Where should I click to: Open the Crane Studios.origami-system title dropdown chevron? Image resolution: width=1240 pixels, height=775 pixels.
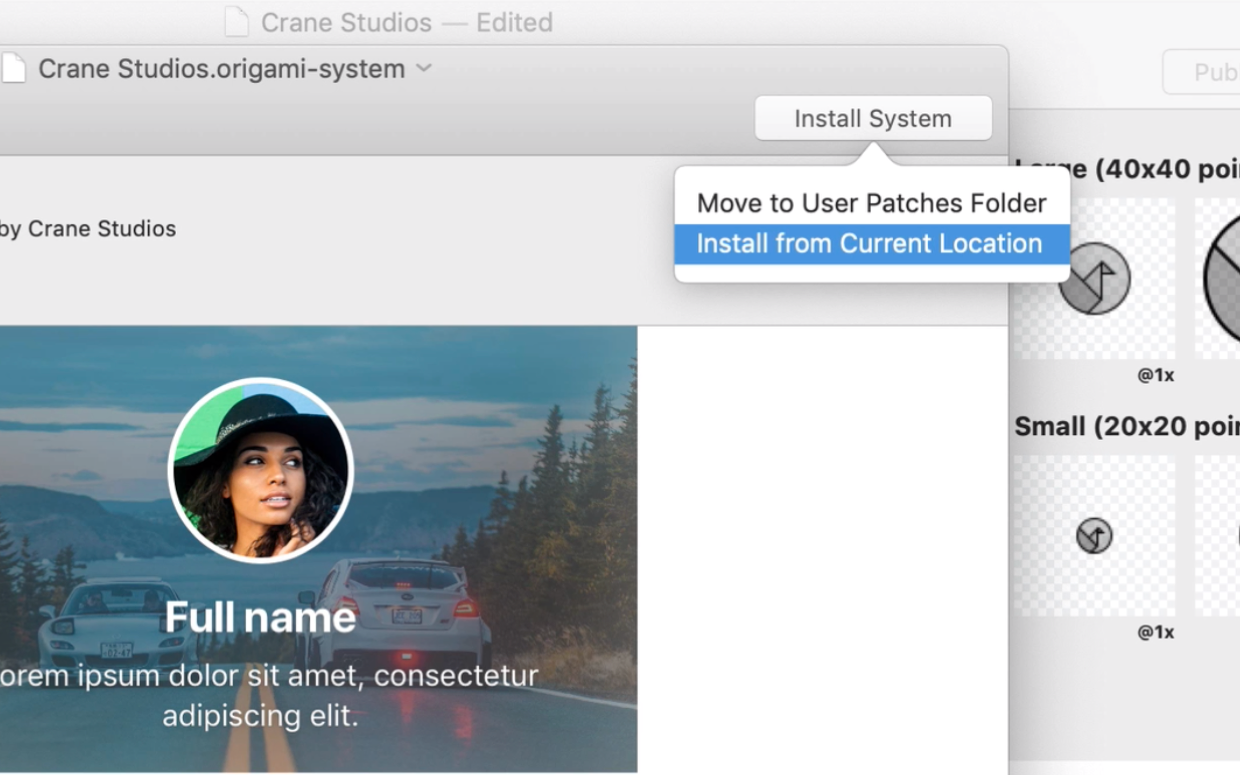[424, 68]
